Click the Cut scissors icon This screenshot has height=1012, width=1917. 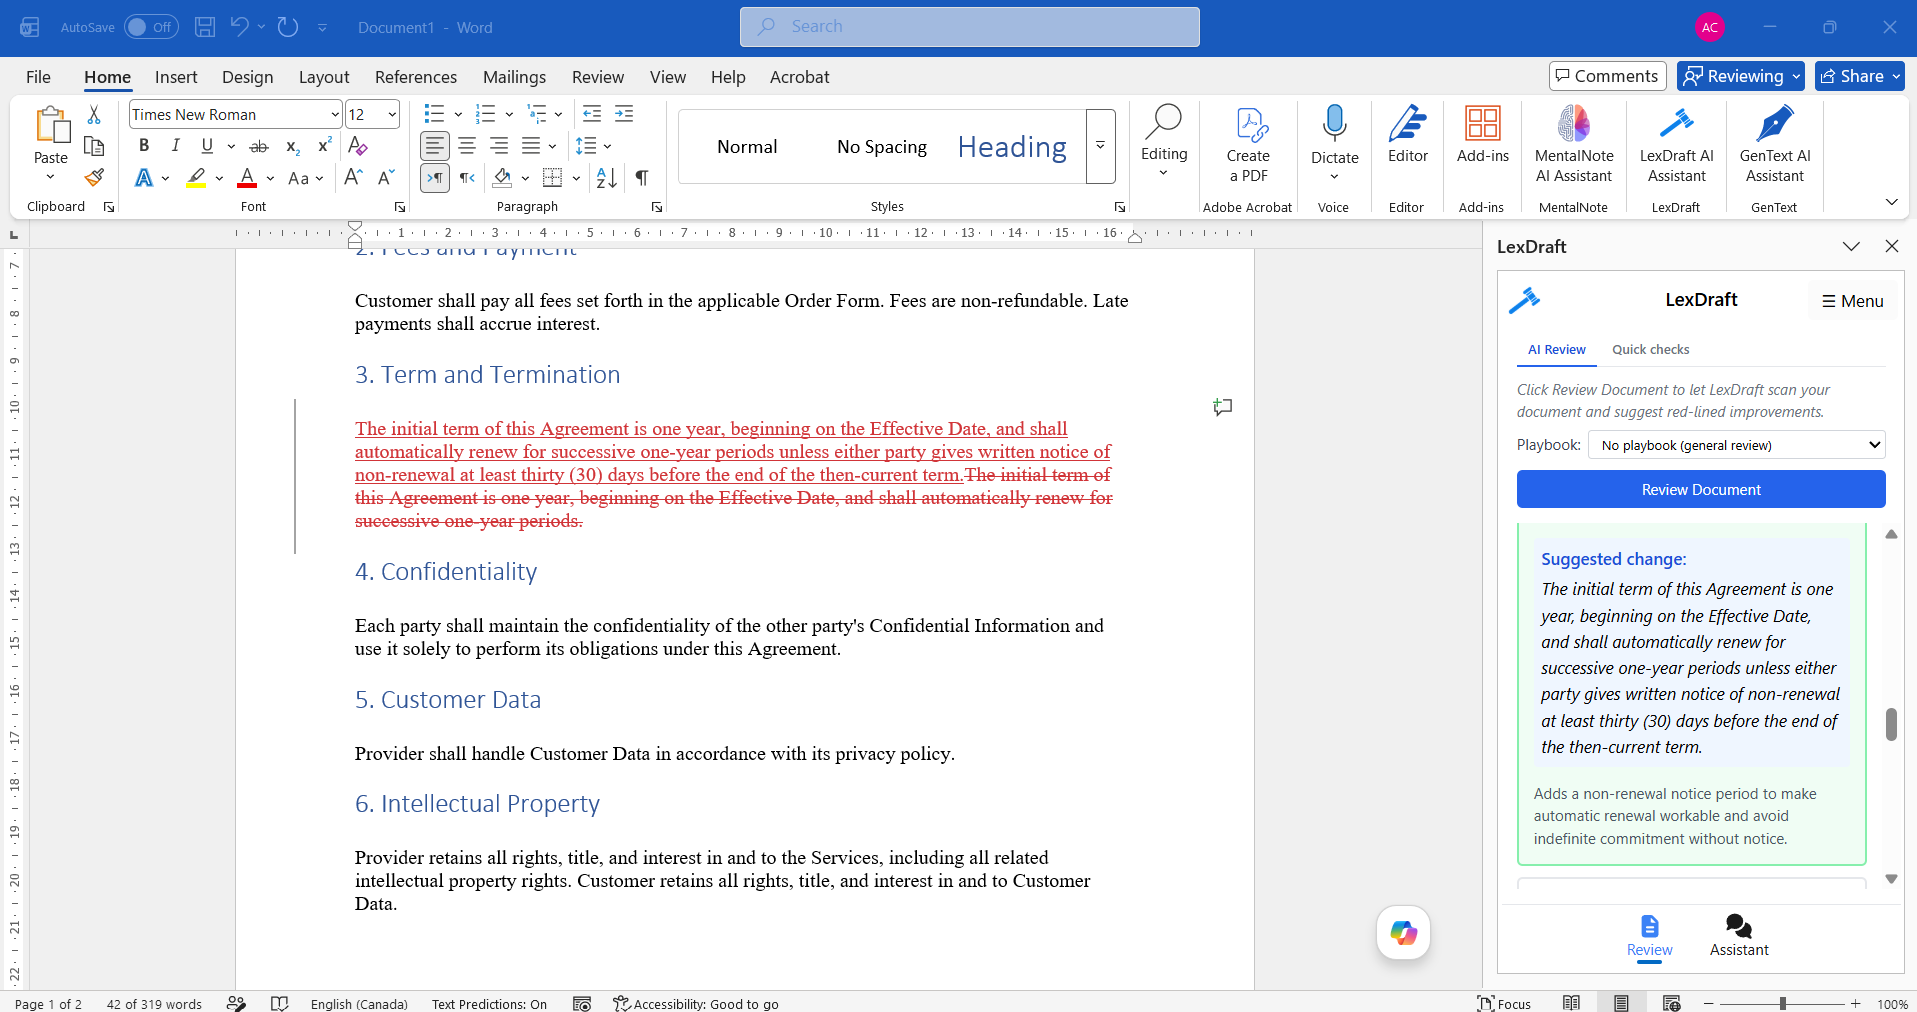click(x=94, y=115)
